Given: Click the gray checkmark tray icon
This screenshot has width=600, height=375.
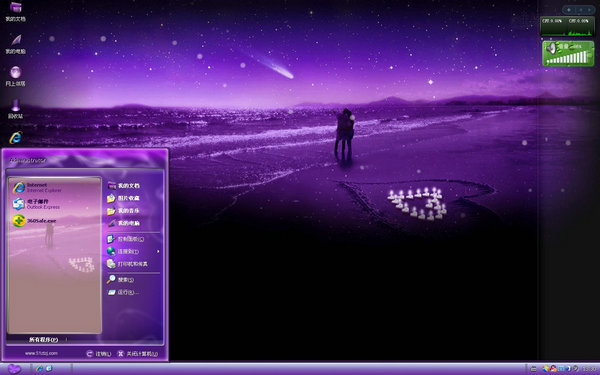Looking at the screenshot, I should [576, 369].
